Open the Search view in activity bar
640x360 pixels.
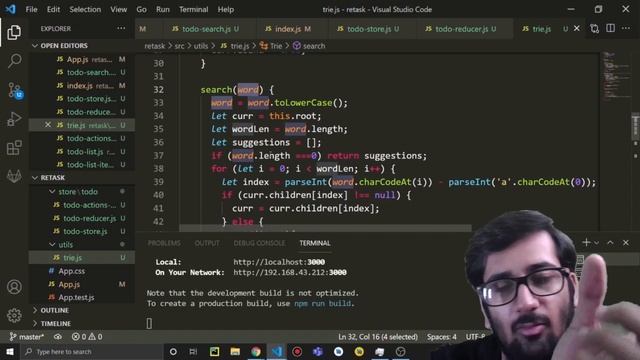tap(14, 61)
